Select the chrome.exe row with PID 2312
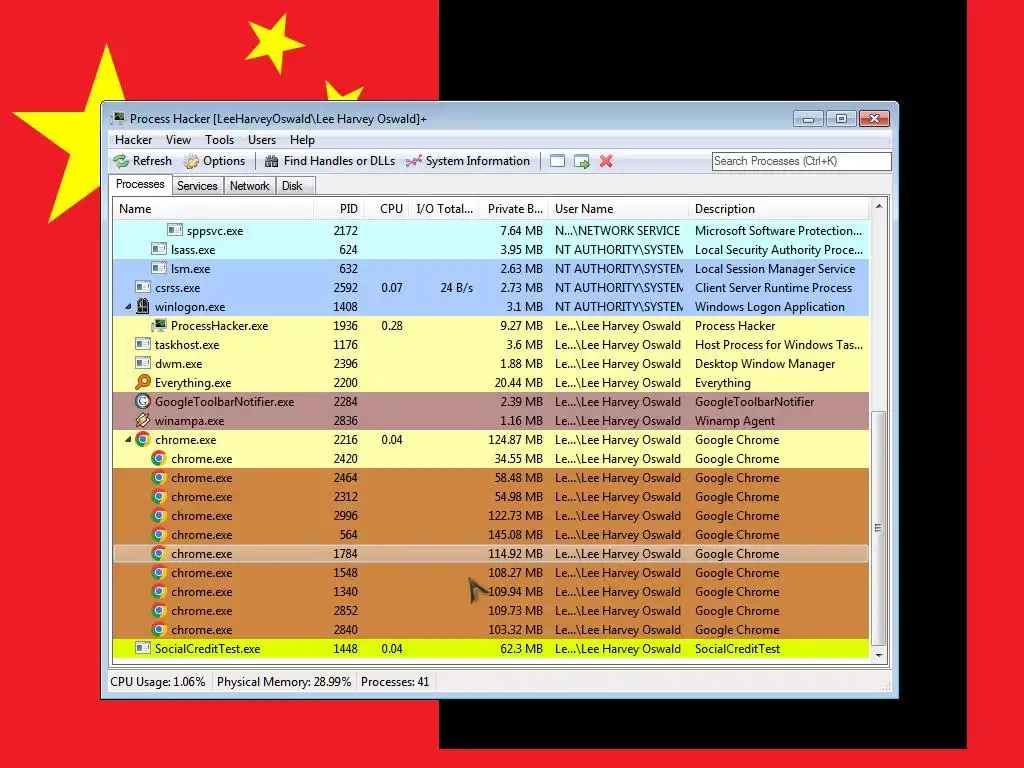 pos(491,496)
